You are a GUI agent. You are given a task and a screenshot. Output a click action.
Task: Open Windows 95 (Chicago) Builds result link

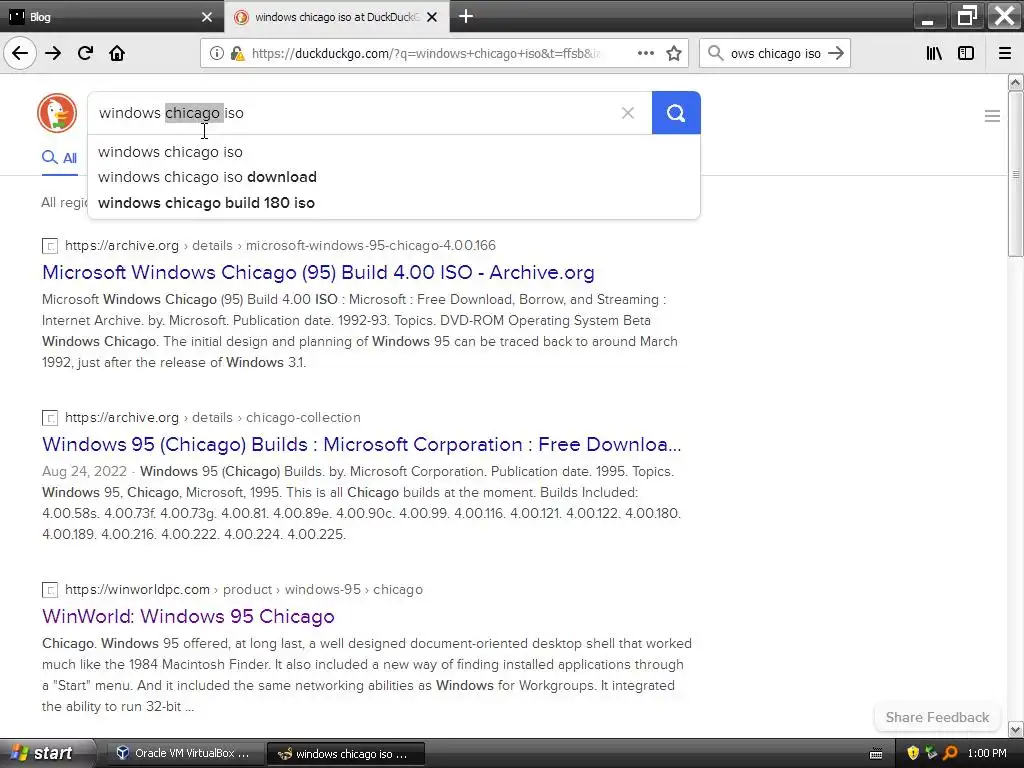tap(361, 444)
